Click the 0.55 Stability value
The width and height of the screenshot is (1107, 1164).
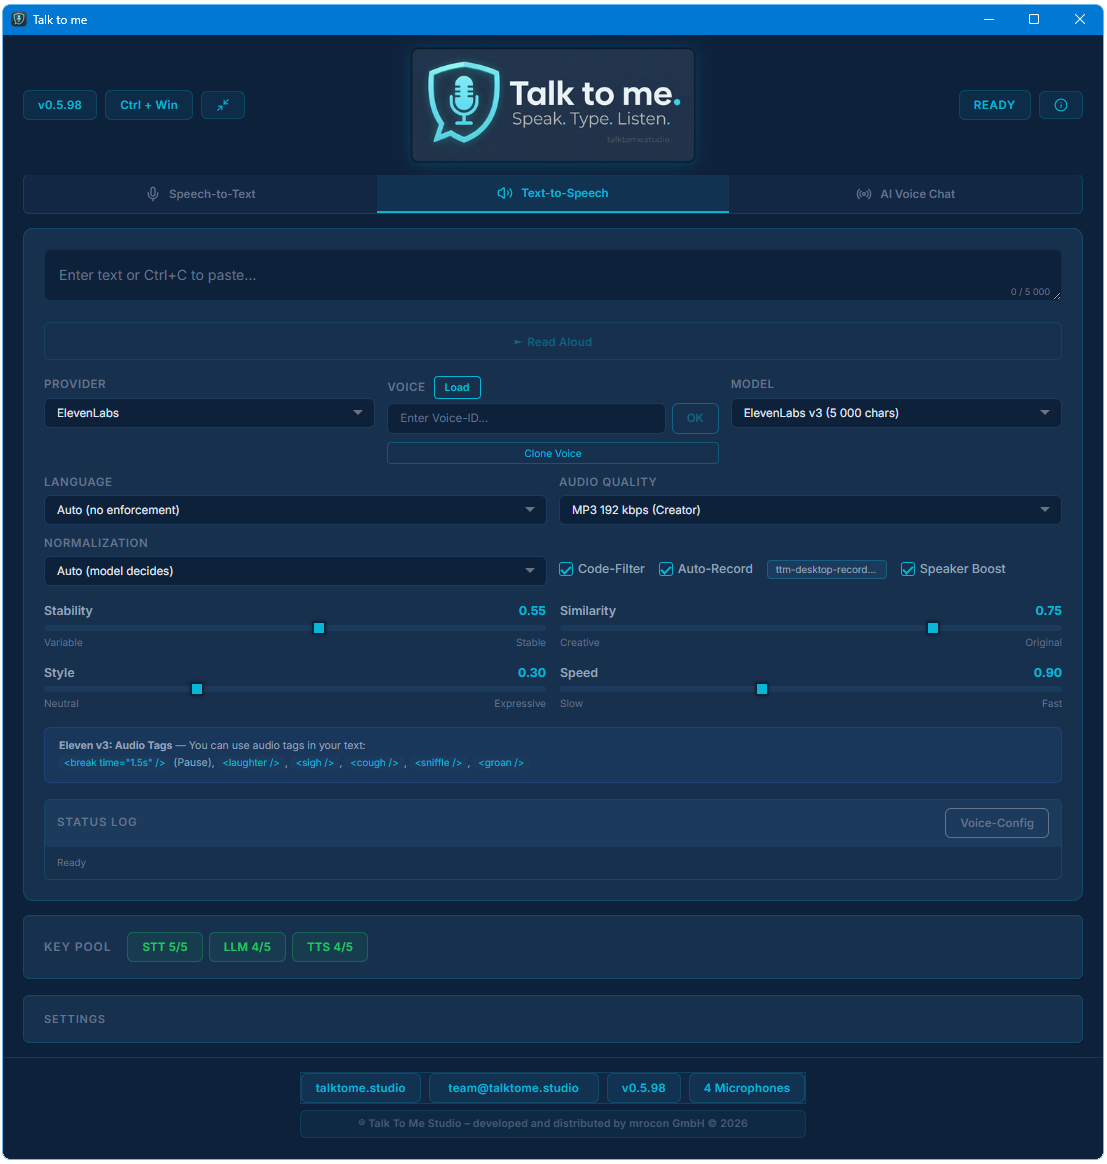(x=532, y=610)
